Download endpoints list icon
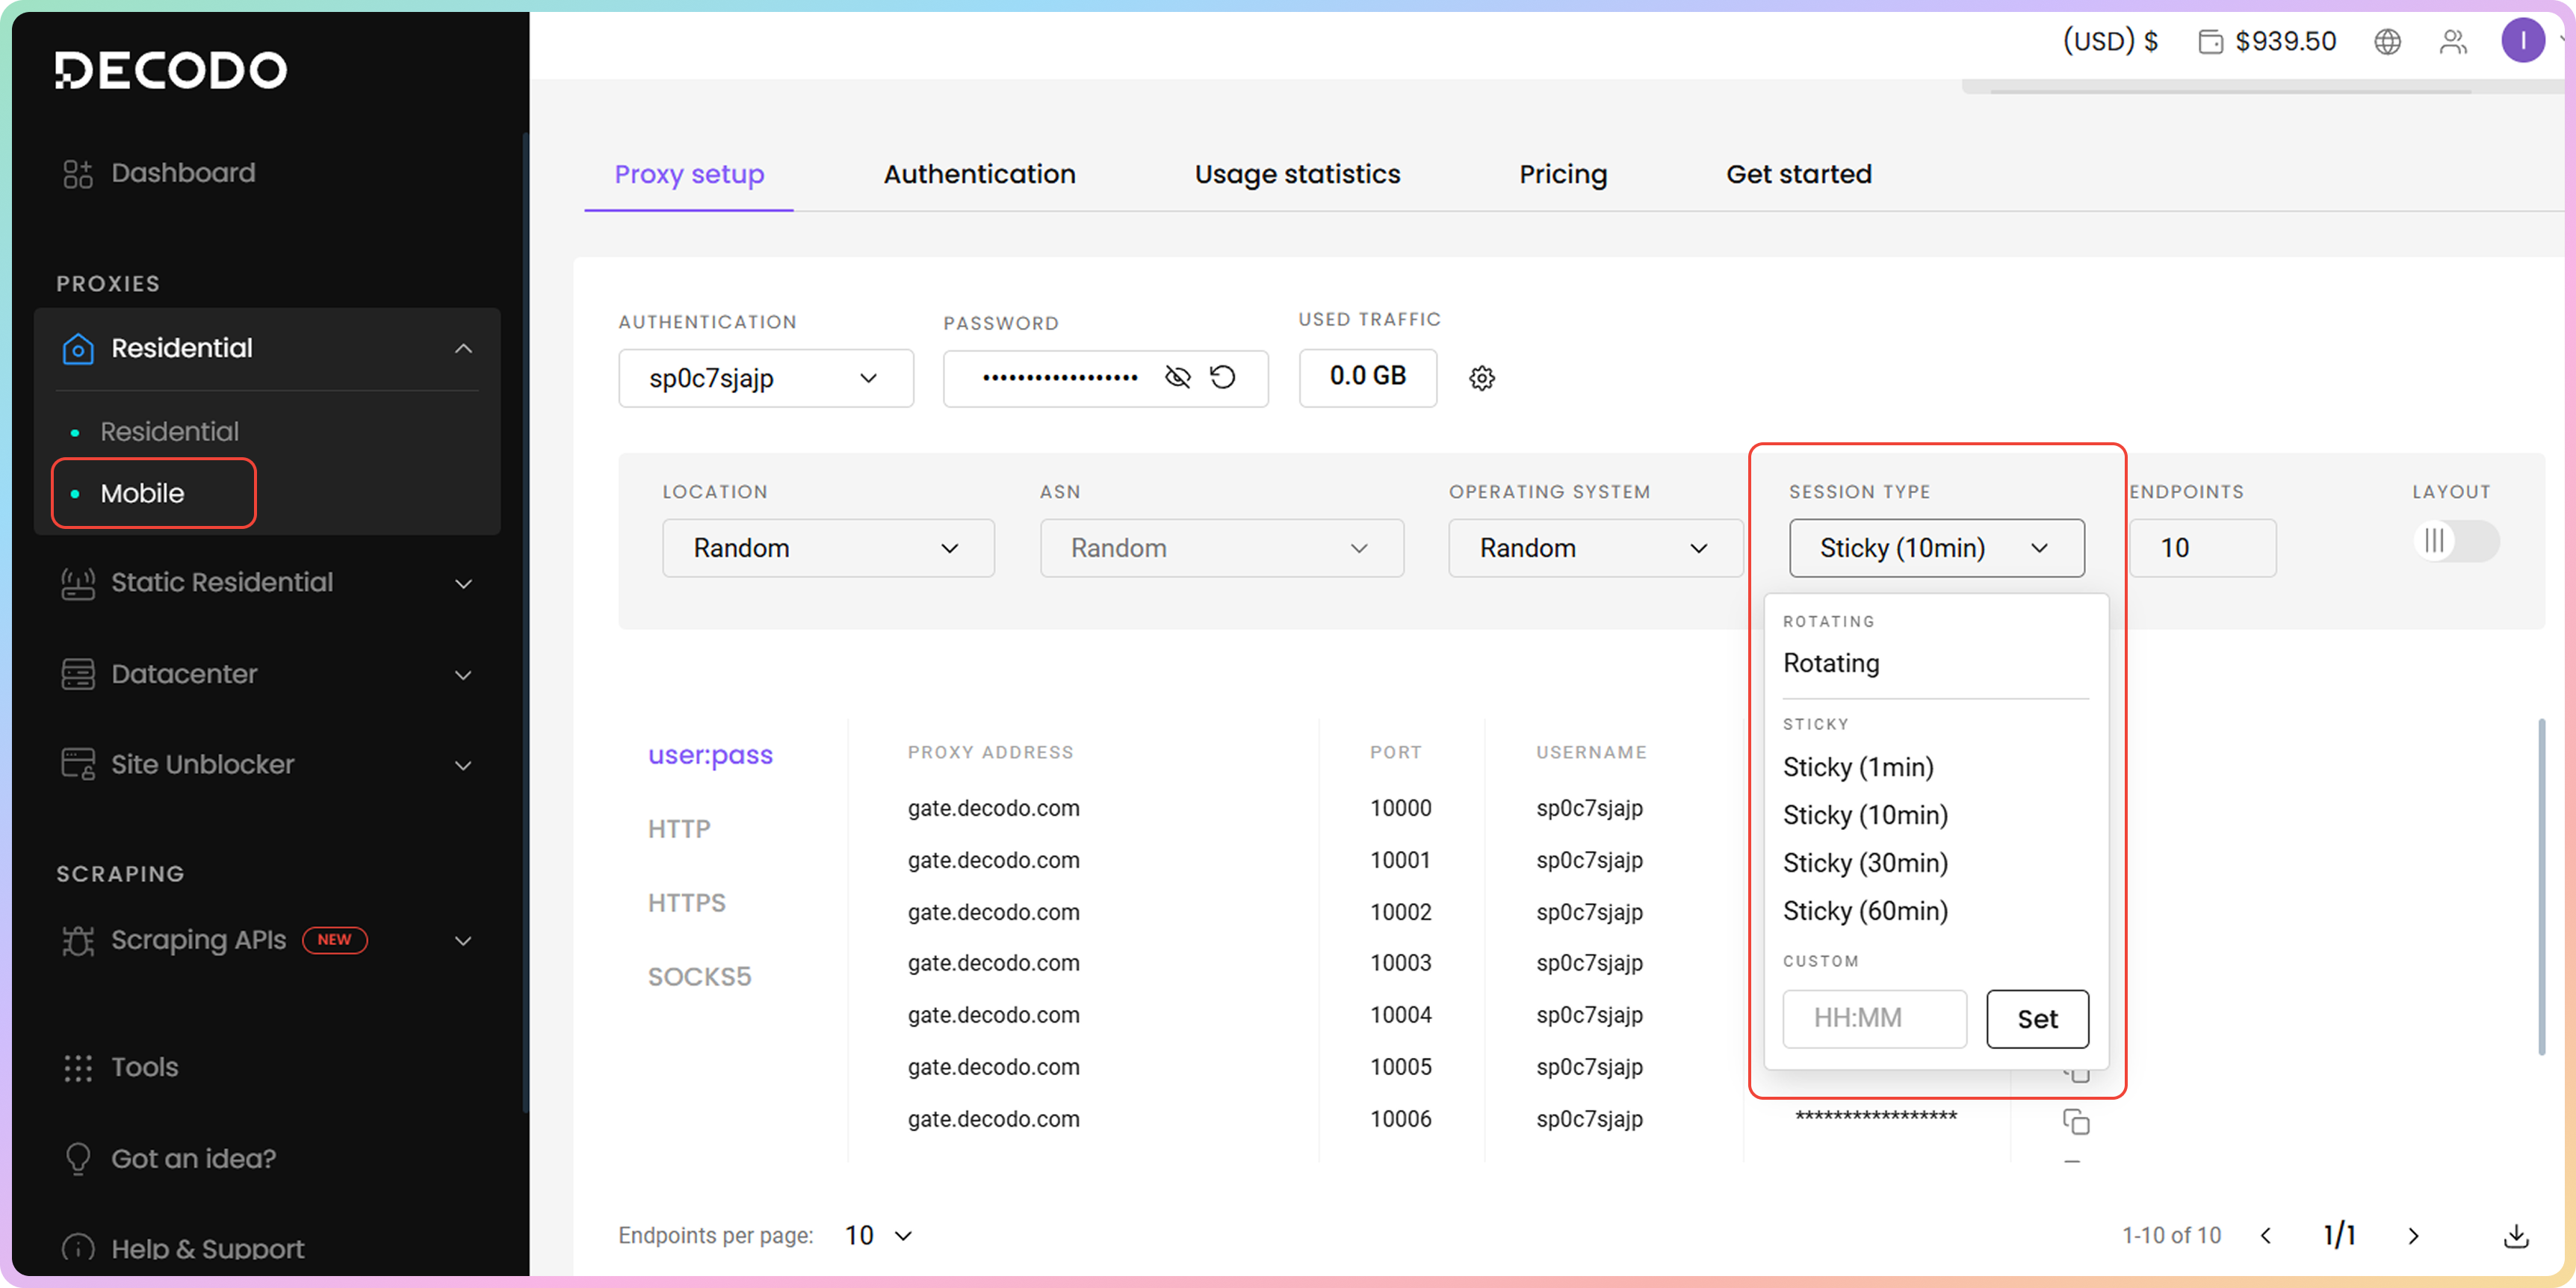Image resolution: width=2576 pixels, height=1288 pixels. 2515,1236
